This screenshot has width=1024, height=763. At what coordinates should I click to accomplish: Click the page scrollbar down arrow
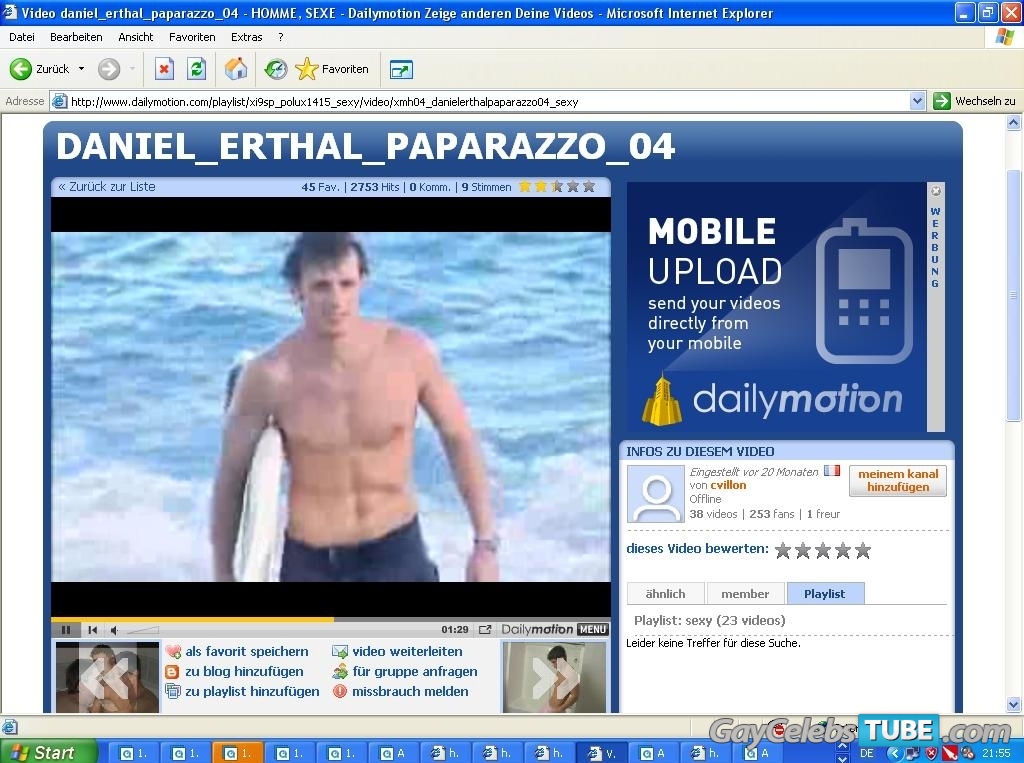1014,704
